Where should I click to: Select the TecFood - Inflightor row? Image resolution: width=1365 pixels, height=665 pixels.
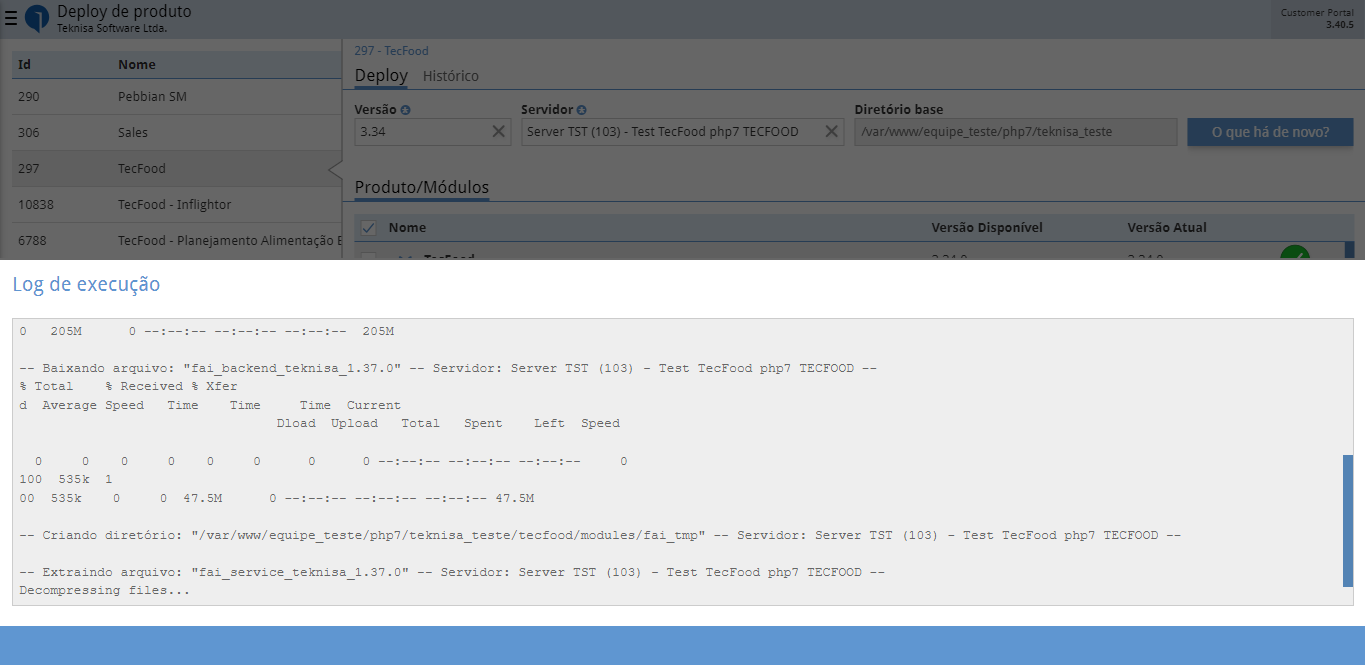pos(177,205)
